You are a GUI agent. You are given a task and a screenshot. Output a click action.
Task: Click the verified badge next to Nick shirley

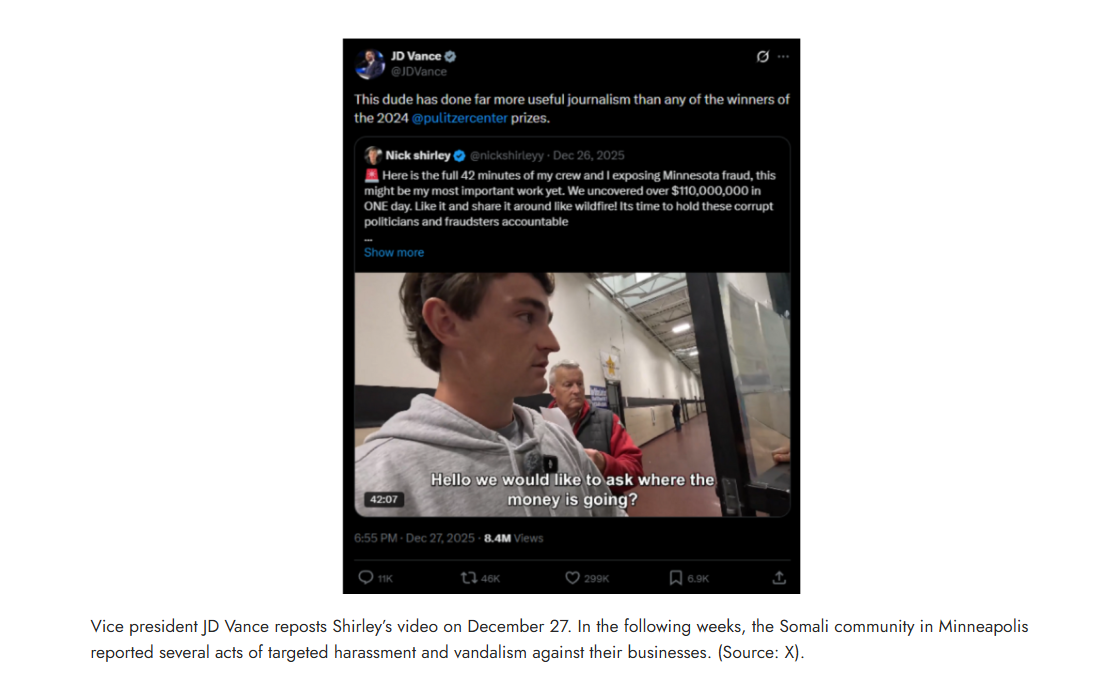tap(460, 156)
